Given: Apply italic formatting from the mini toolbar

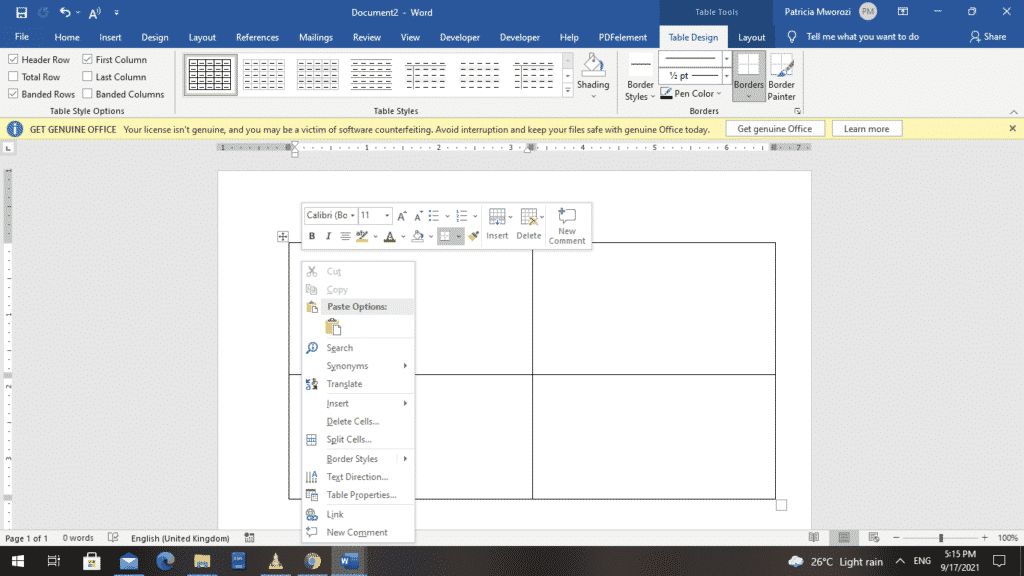Looking at the screenshot, I should 328,236.
